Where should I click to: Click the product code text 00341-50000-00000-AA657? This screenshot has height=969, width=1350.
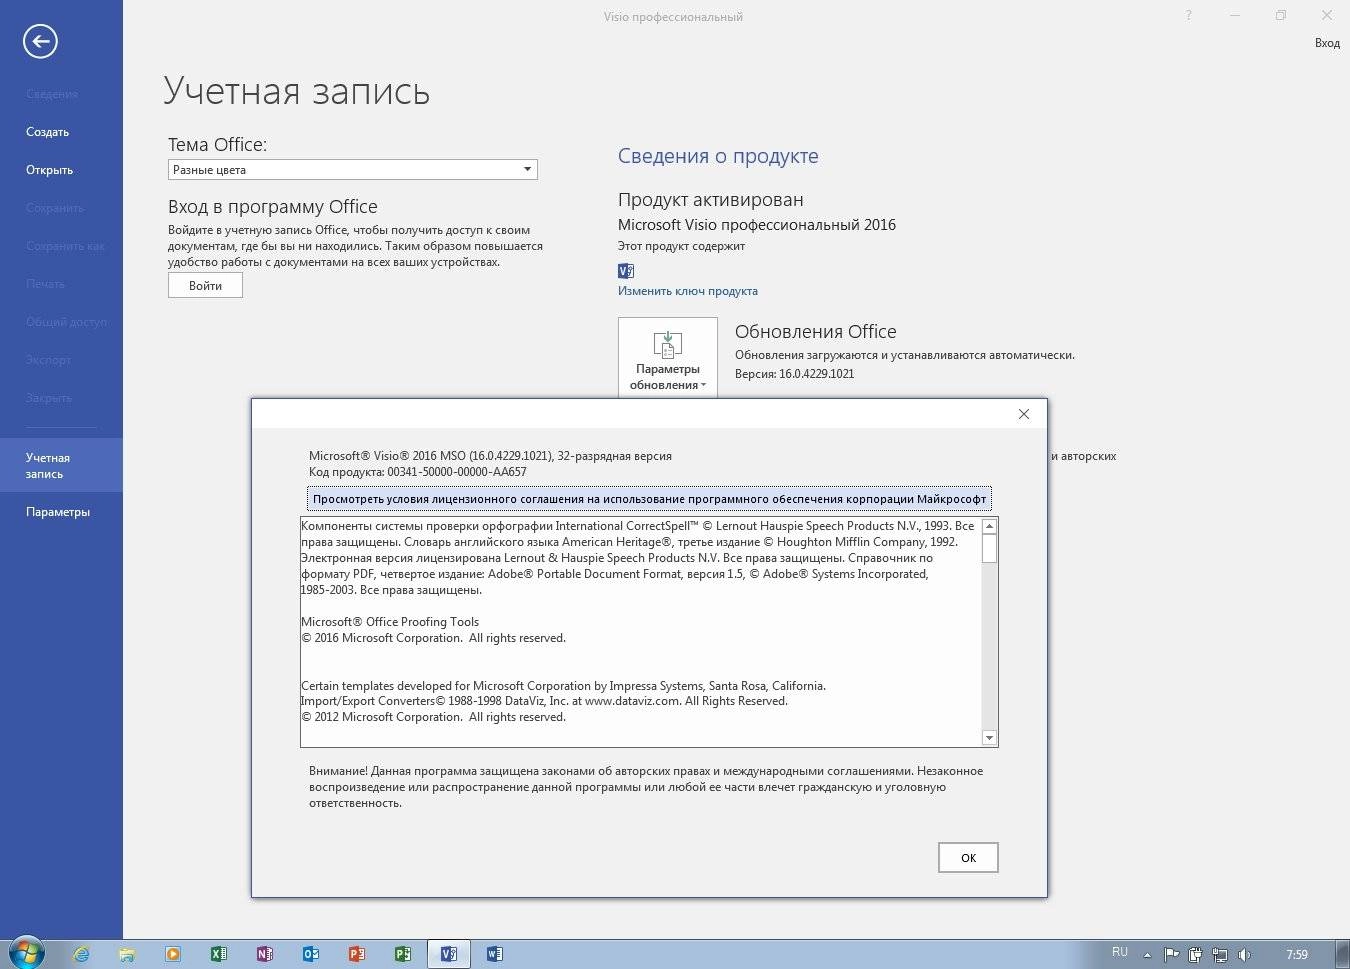(457, 472)
